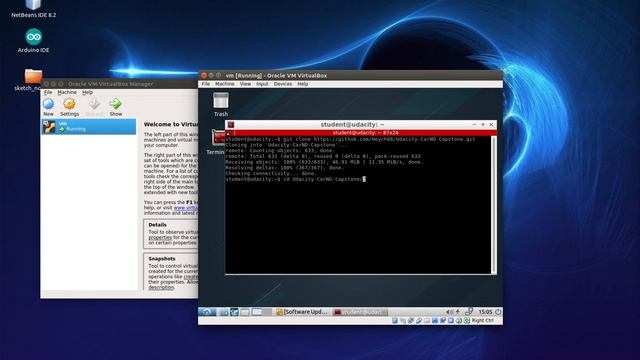Open Machine menu of the running vm window
The width and height of the screenshot is (640, 360).
(x=224, y=84)
